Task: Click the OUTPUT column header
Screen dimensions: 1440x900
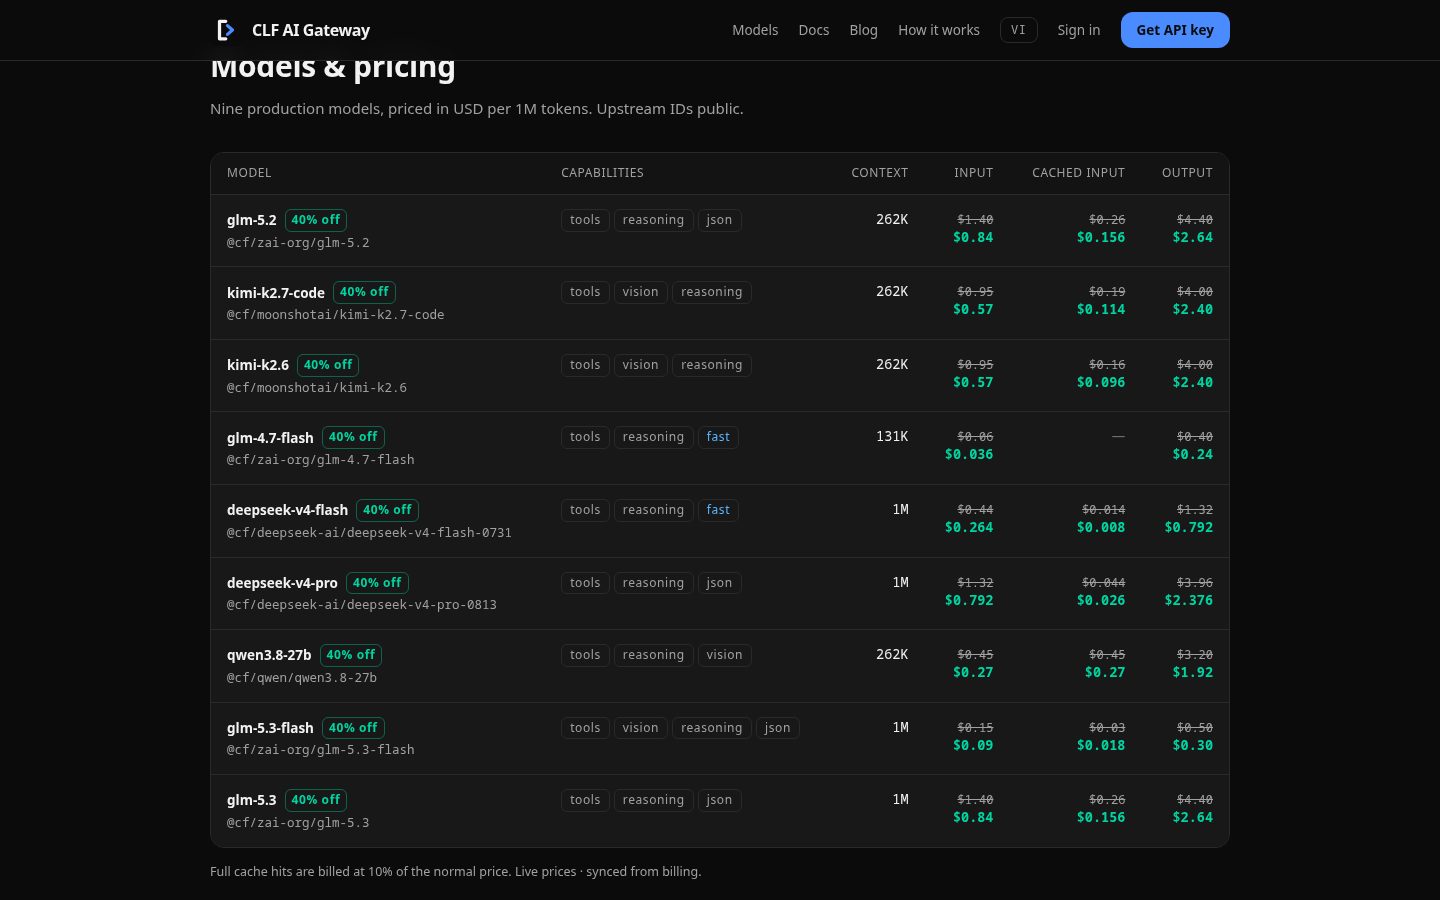Action: pos(1187,173)
